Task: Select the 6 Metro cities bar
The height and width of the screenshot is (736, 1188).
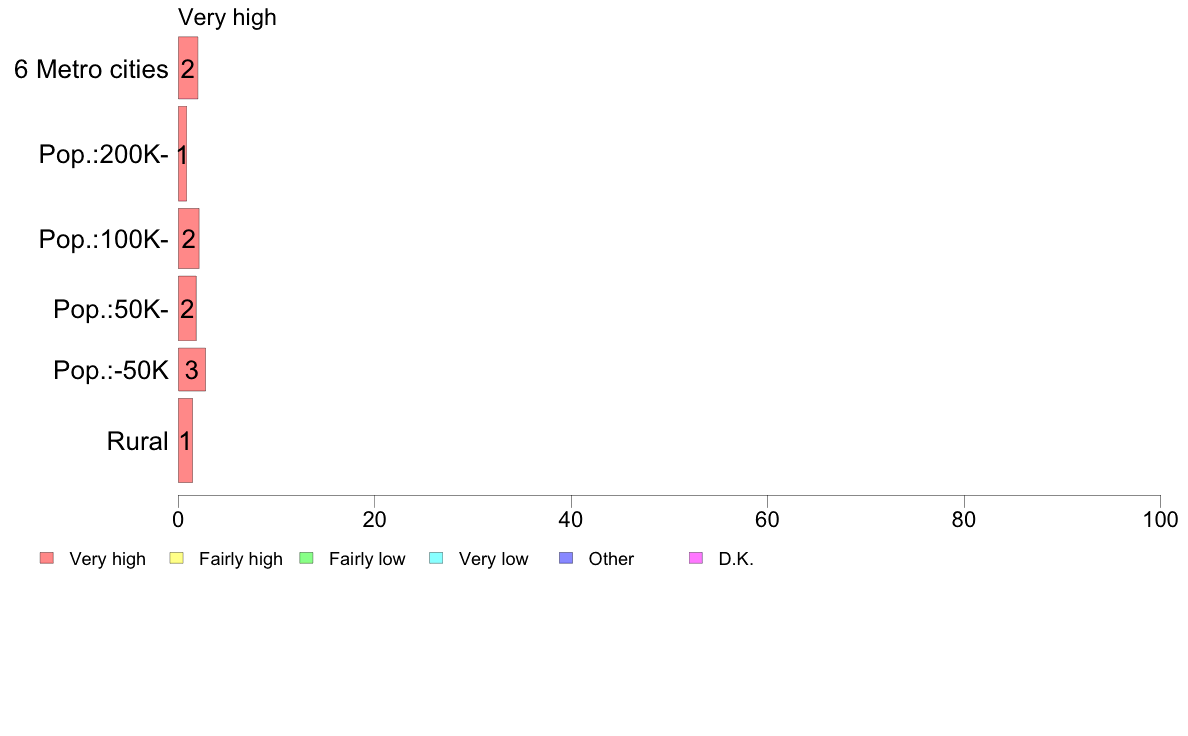Action: point(188,67)
